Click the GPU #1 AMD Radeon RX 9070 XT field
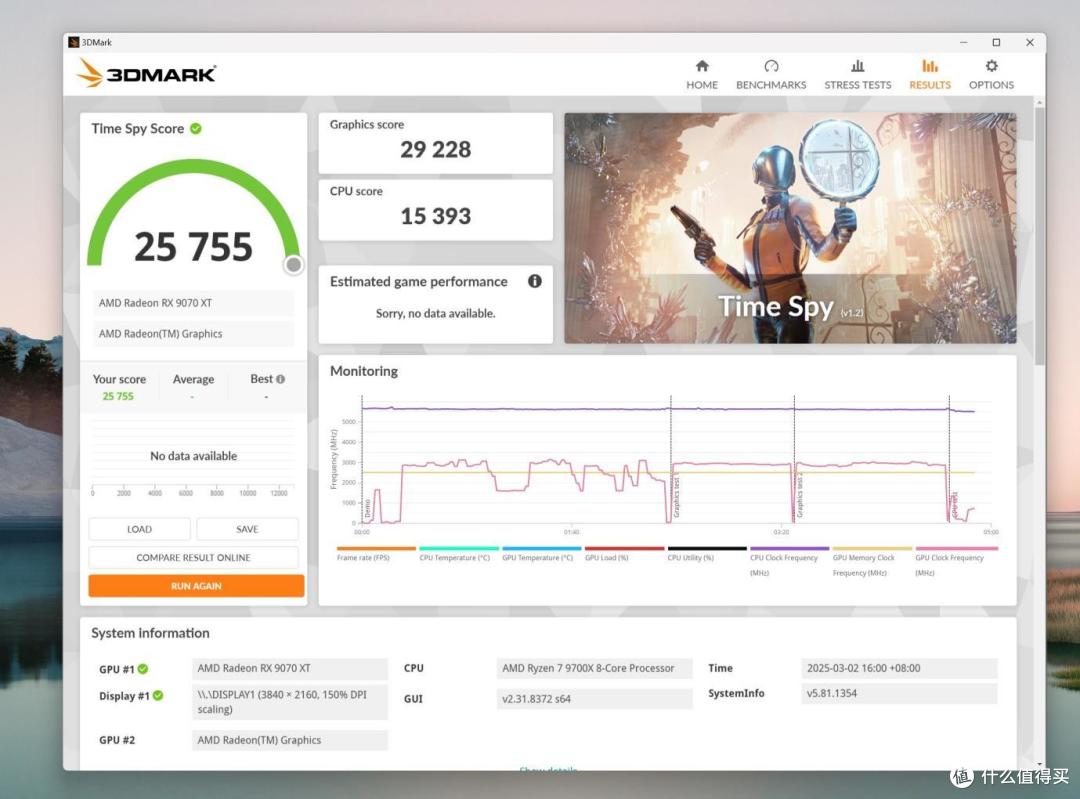1080x799 pixels. (x=290, y=668)
